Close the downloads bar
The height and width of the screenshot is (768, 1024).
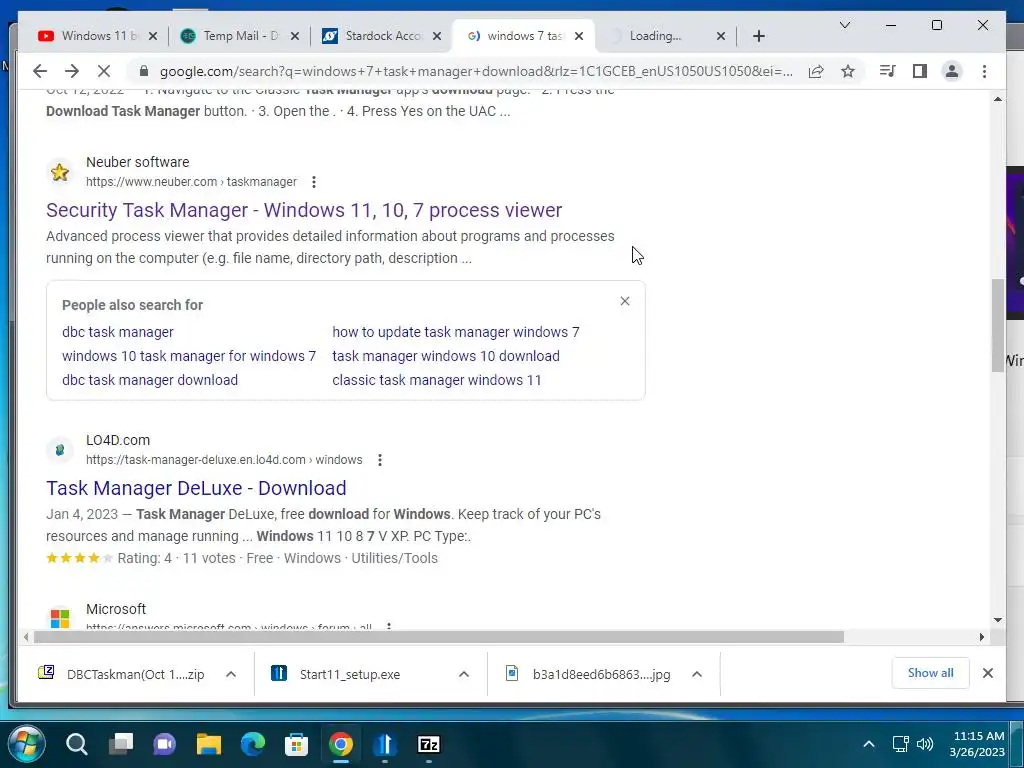point(987,673)
